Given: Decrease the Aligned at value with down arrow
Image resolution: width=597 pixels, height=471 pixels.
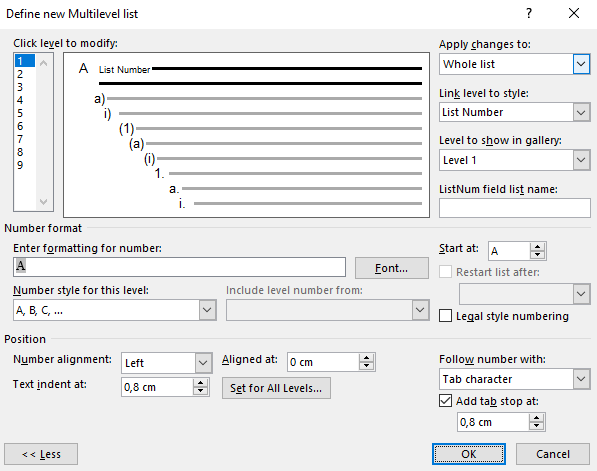Looking at the screenshot, I should (366, 366).
